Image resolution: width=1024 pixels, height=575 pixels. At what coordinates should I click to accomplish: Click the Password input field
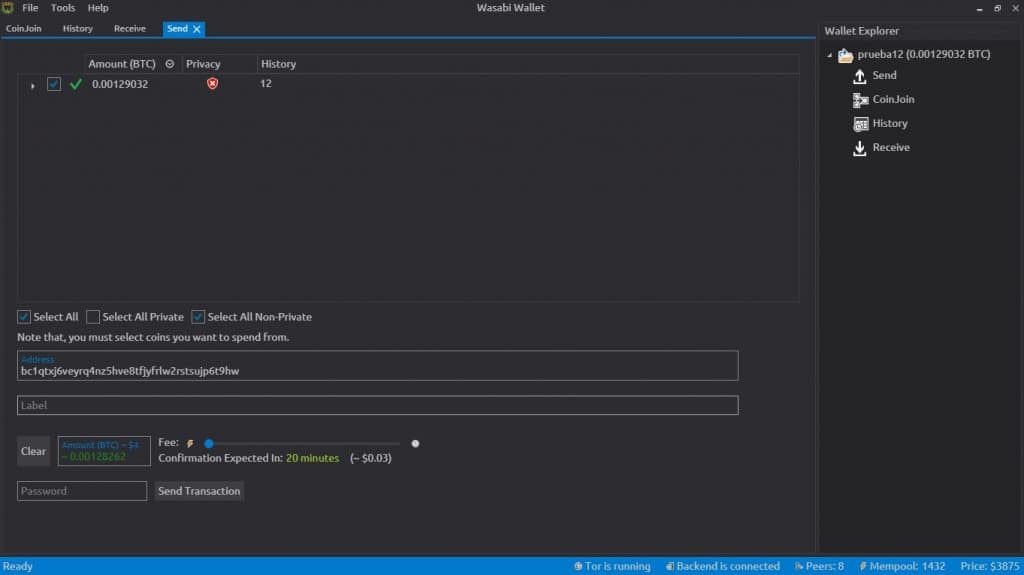coord(82,491)
